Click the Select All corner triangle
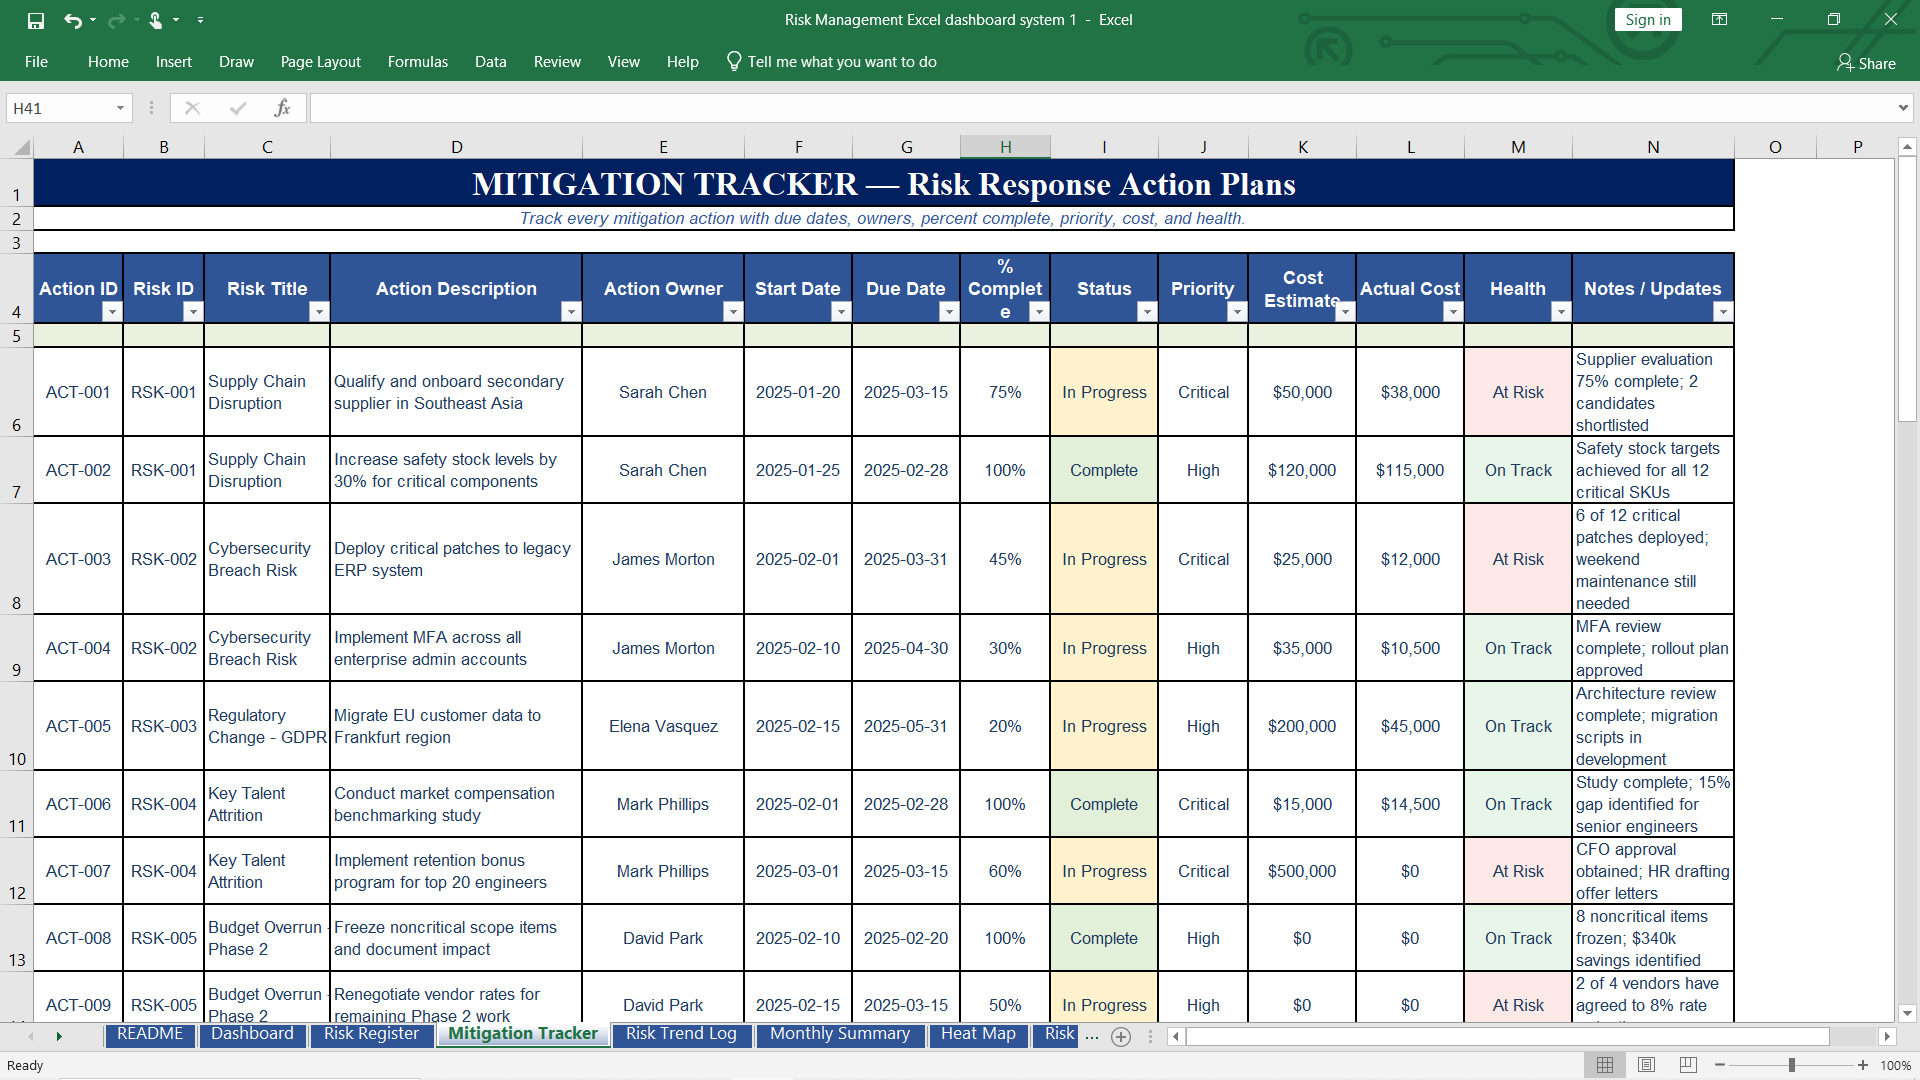1920x1080 pixels. point(22,148)
